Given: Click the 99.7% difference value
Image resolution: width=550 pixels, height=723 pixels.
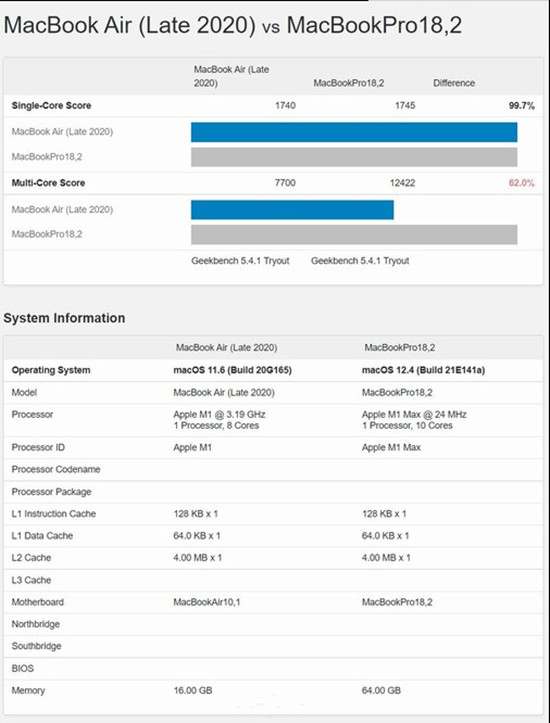Looking at the screenshot, I should click(521, 106).
